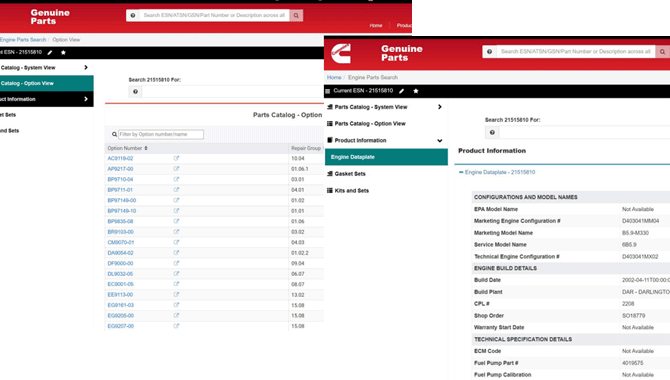Collapse Product Information in right window sidebar

[440, 141]
